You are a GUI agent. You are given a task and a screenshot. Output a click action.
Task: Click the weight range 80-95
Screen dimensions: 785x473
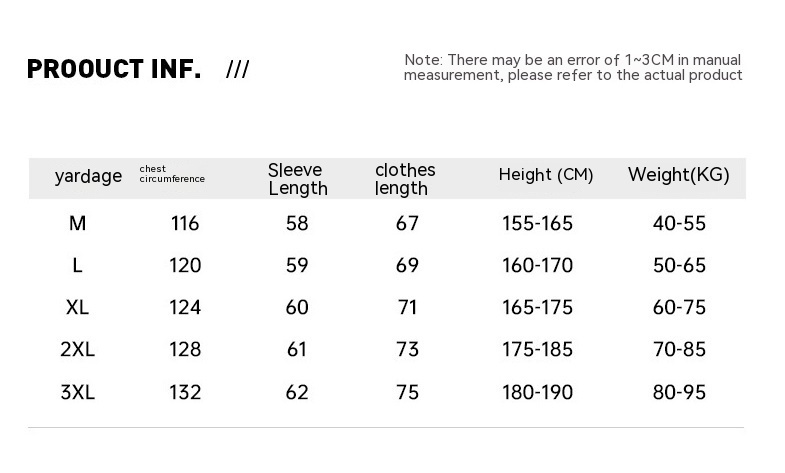[679, 392]
